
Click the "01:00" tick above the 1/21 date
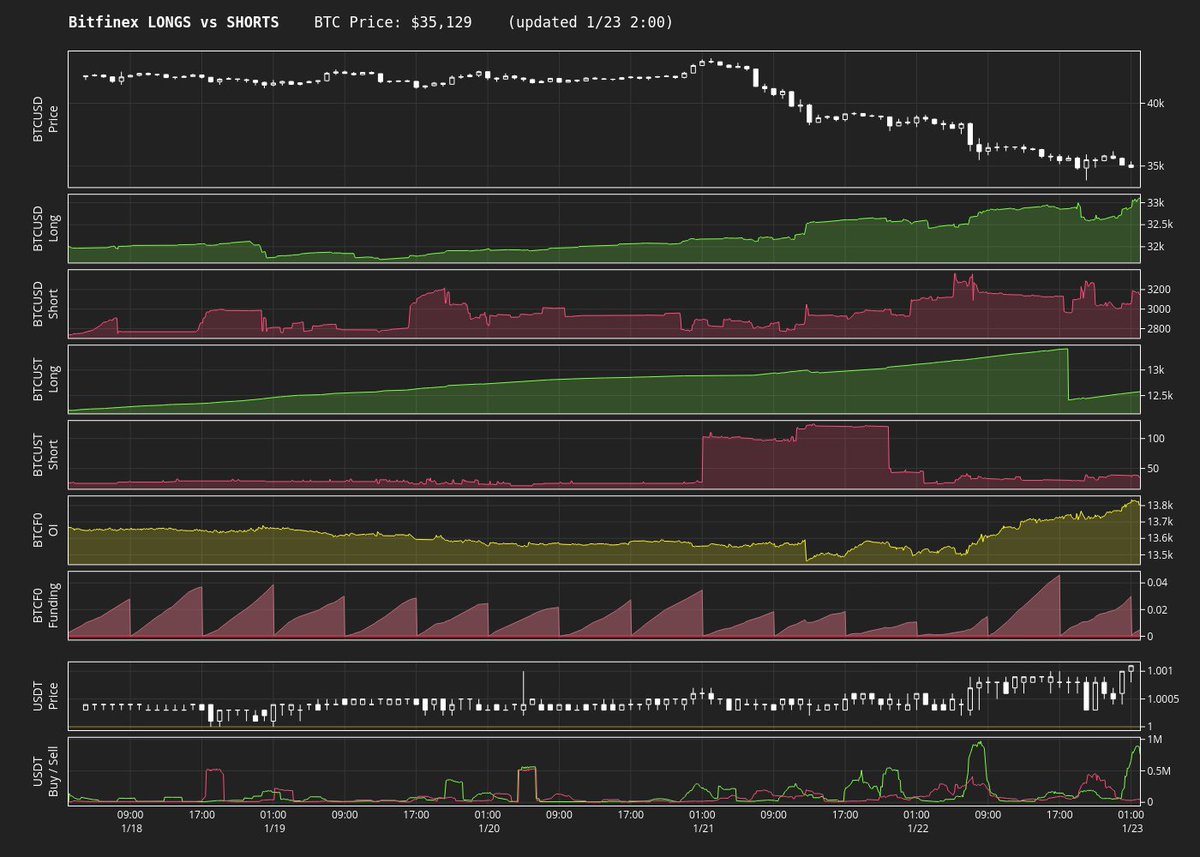pos(703,815)
